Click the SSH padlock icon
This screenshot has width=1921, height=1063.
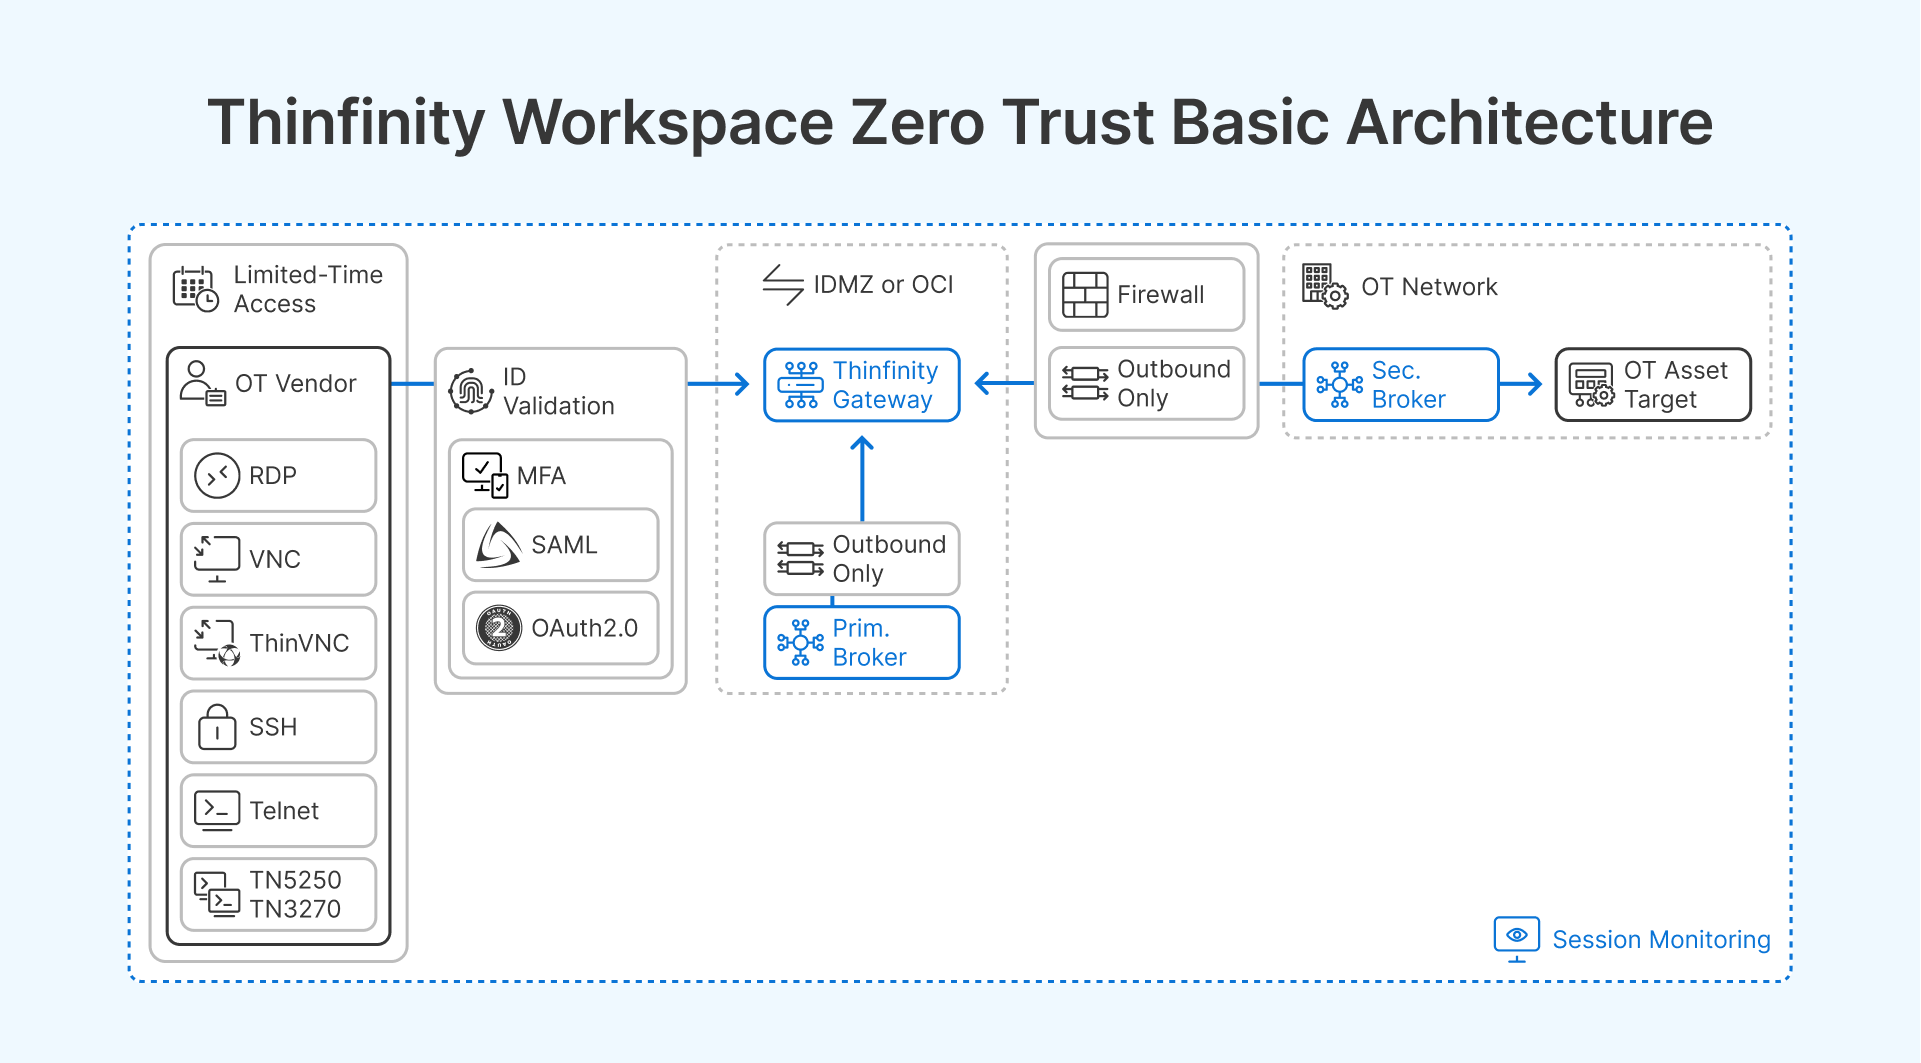click(x=217, y=727)
